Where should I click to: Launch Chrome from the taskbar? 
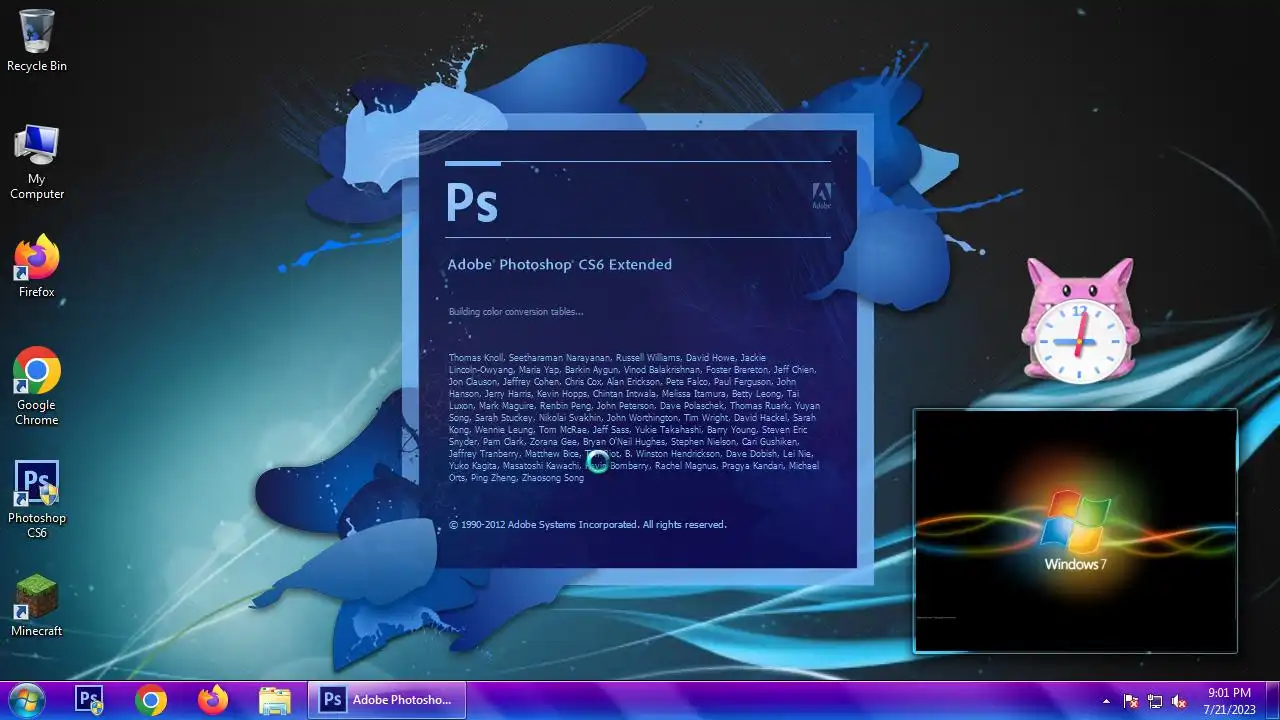pos(151,700)
